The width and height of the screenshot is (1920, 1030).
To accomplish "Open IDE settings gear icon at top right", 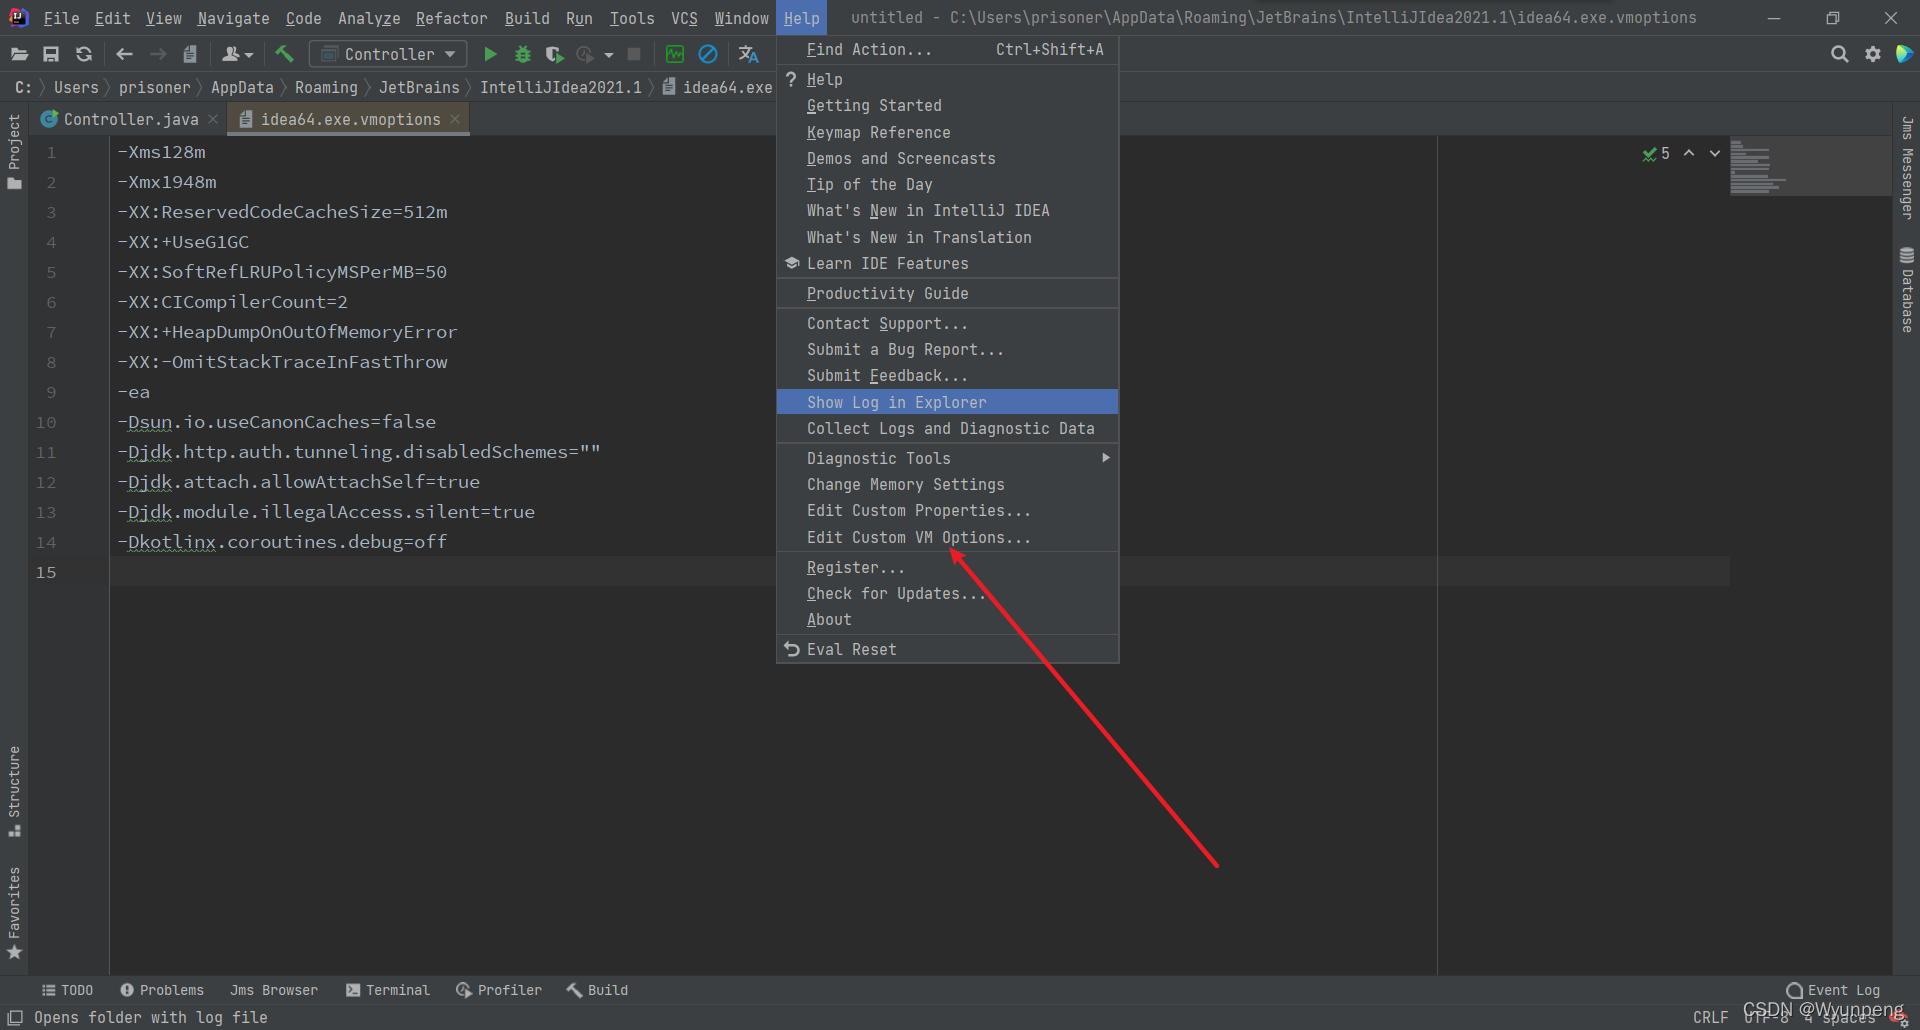I will click(x=1873, y=54).
